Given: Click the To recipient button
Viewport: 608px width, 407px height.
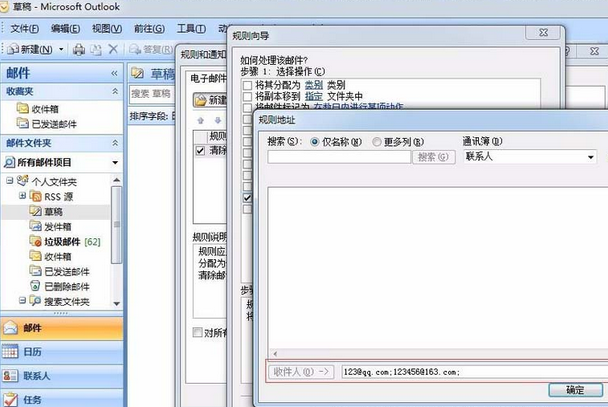Looking at the screenshot, I should 301,372.
